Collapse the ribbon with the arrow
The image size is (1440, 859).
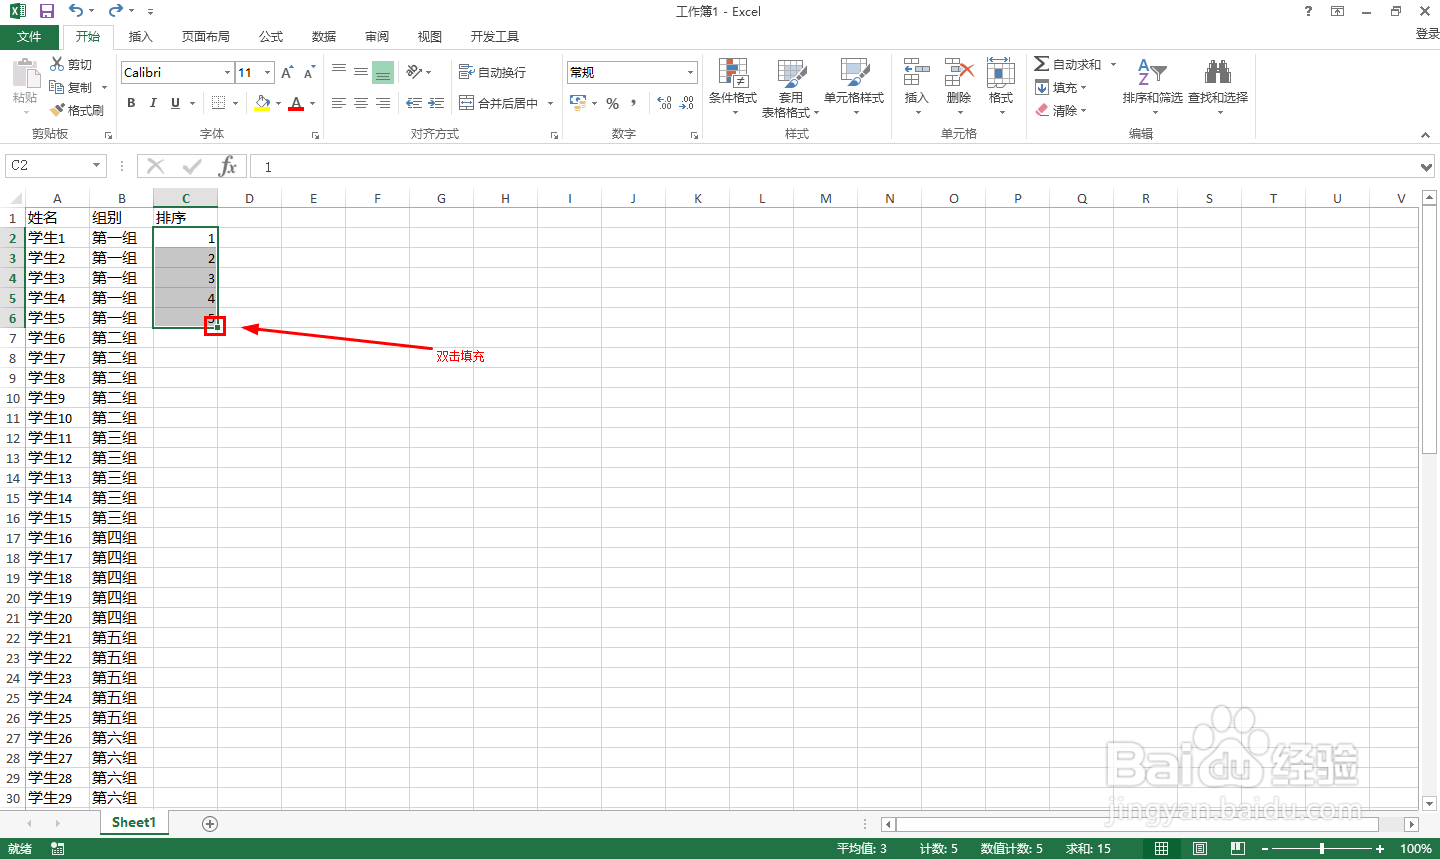coord(1425,135)
